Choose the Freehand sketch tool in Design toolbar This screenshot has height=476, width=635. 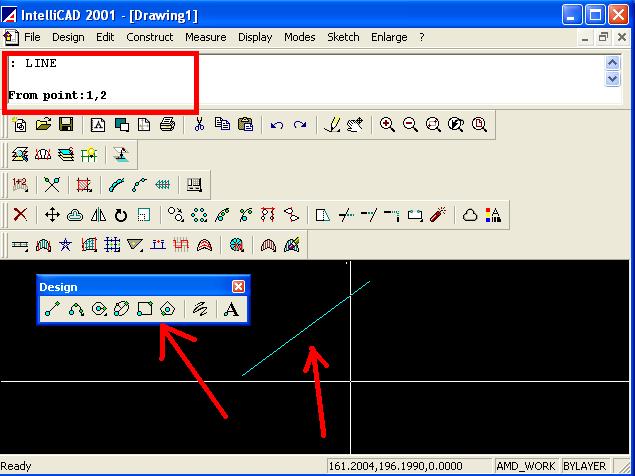click(x=200, y=309)
